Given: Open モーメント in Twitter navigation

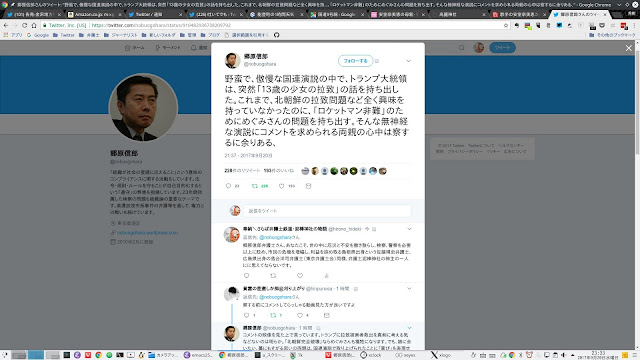Looking at the screenshot, I should click(168, 48).
